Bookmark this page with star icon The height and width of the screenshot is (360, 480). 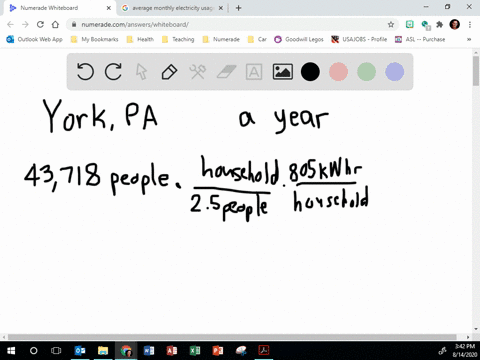[x=391, y=24]
